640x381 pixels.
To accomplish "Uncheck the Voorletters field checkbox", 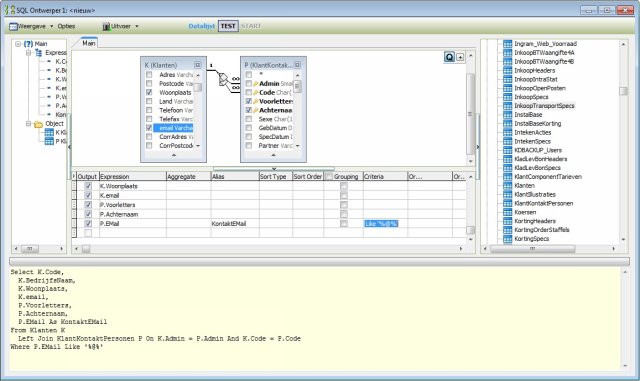I will click(x=249, y=101).
